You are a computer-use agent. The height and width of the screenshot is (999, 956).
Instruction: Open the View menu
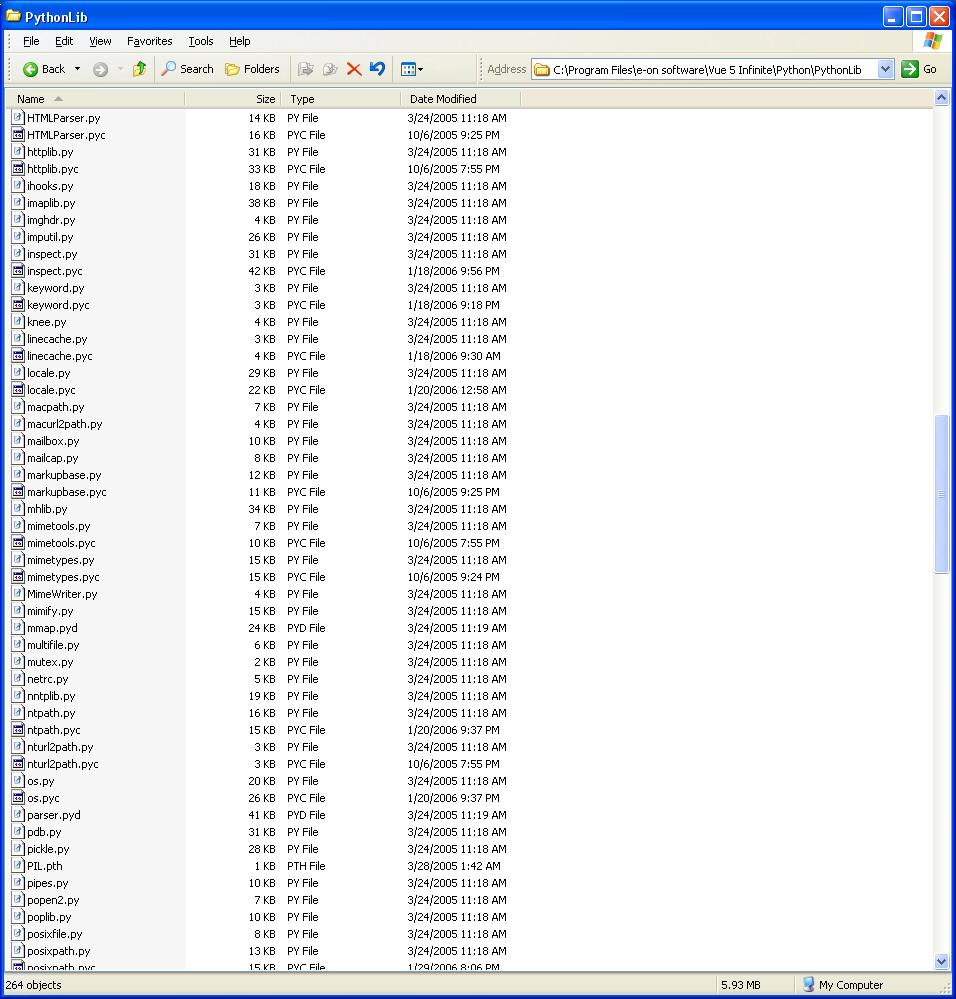[x=100, y=41]
